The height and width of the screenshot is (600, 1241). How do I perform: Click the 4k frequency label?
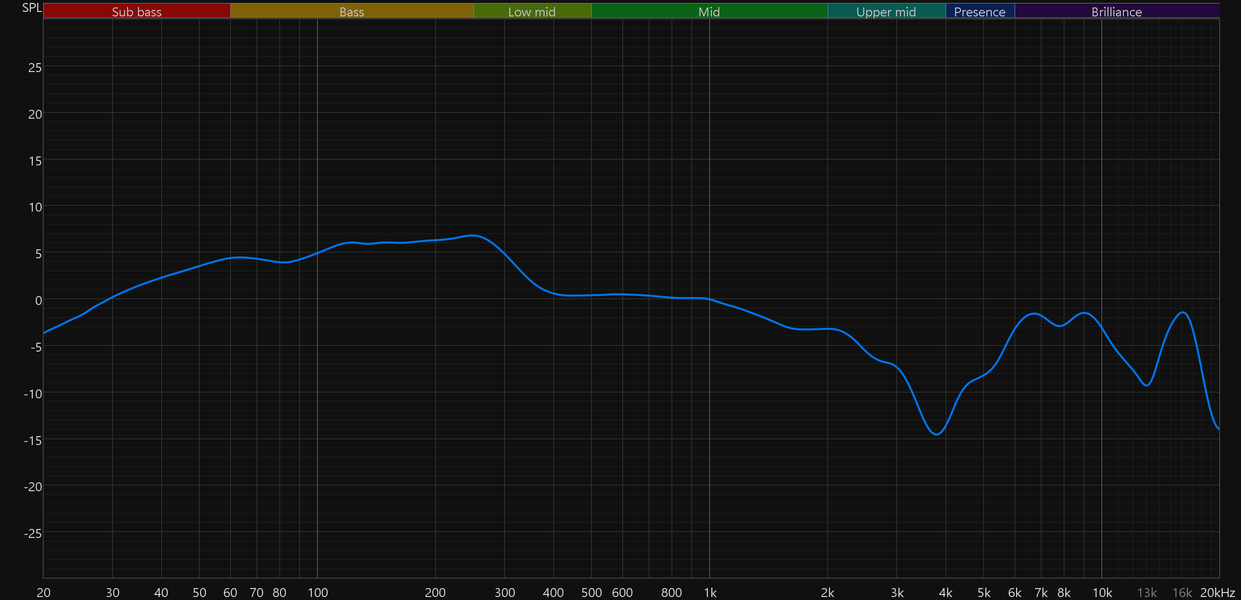click(x=946, y=592)
